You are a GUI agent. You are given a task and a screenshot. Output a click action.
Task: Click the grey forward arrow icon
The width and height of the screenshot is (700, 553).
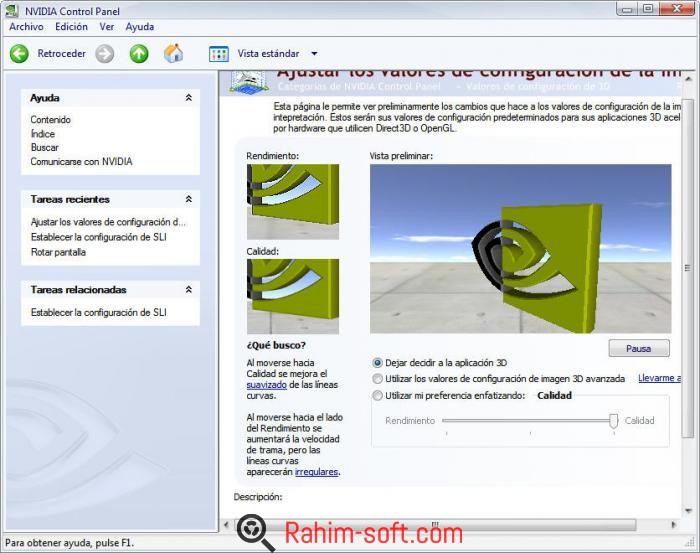point(104,54)
